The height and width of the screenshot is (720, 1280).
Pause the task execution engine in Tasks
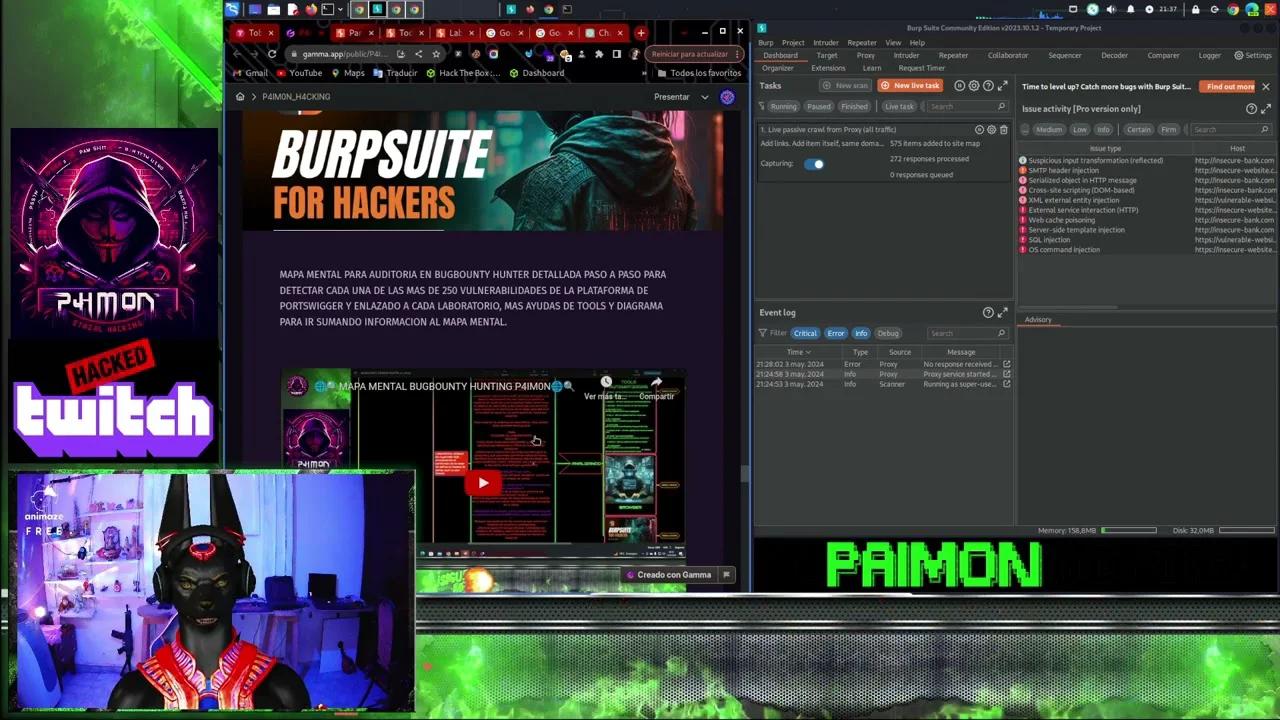960,86
